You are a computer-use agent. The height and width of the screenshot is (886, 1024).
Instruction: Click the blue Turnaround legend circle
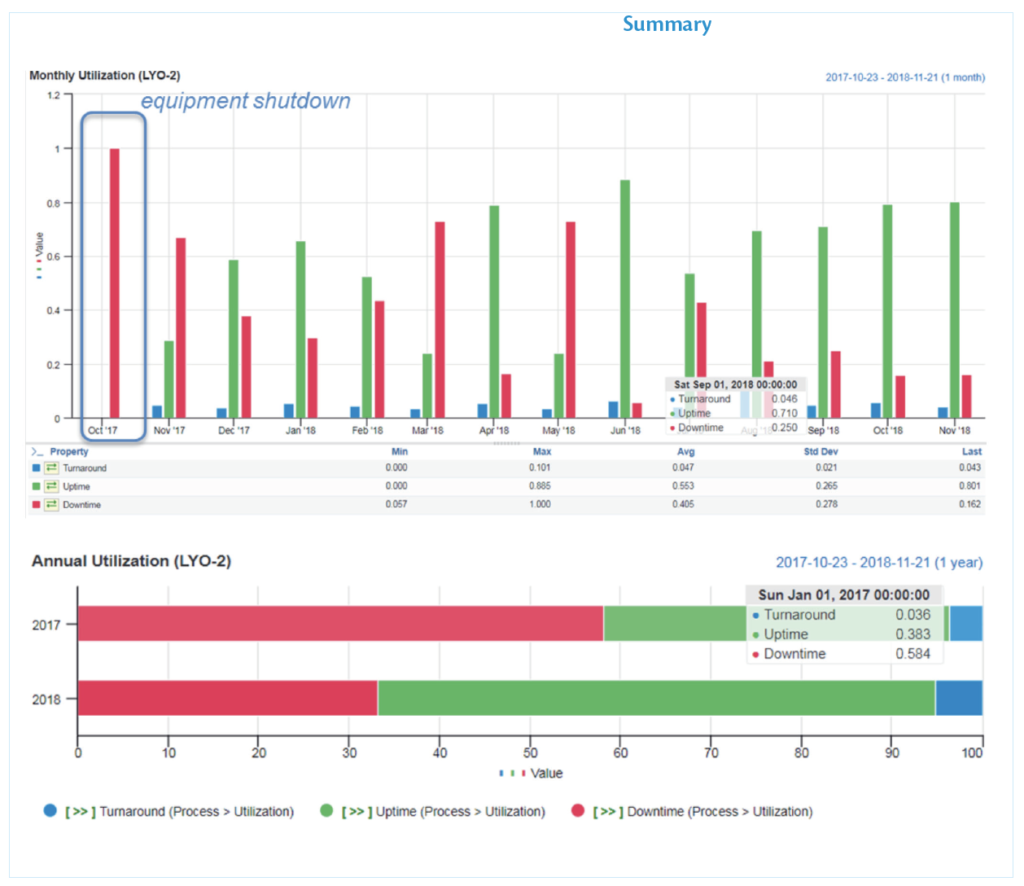click(50, 811)
